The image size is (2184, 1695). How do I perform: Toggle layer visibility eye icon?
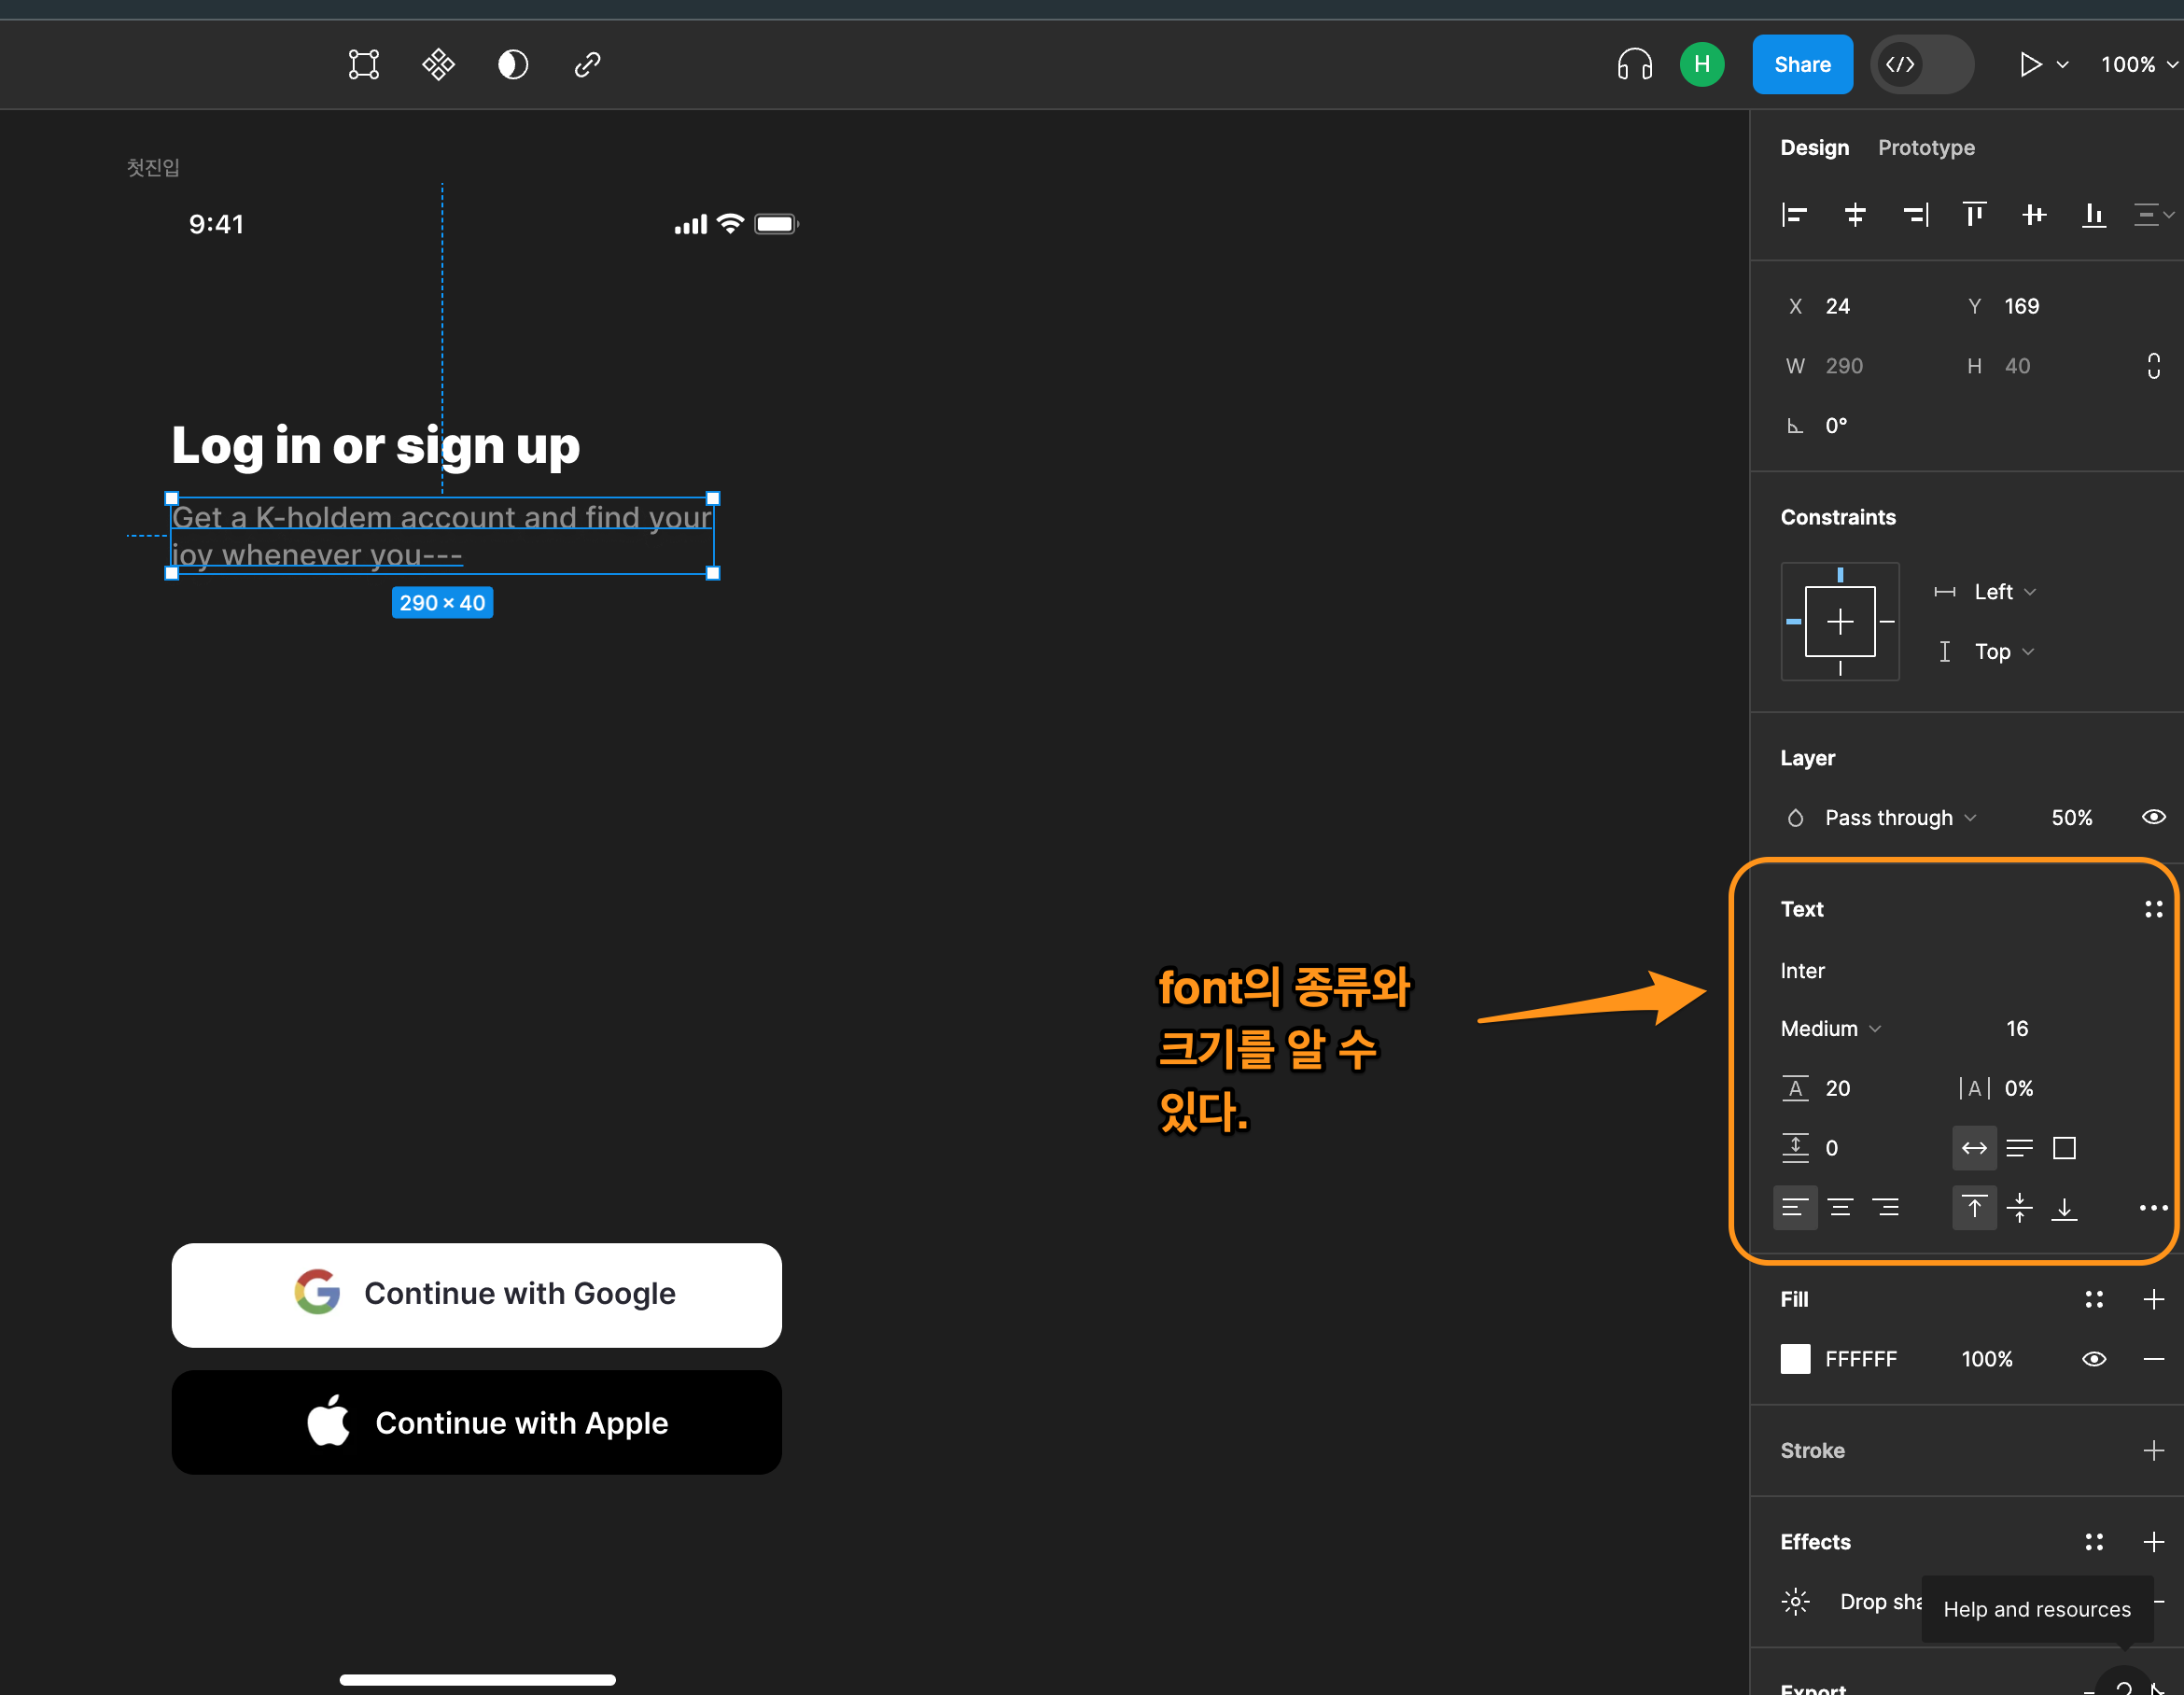point(2153,817)
